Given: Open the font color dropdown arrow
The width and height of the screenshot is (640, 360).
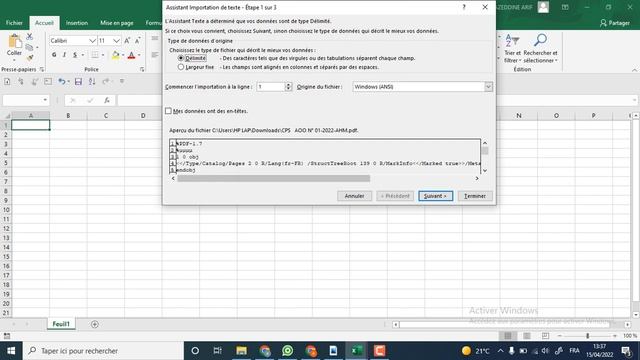Looking at the screenshot, I should pyautogui.click(x=139, y=55).
